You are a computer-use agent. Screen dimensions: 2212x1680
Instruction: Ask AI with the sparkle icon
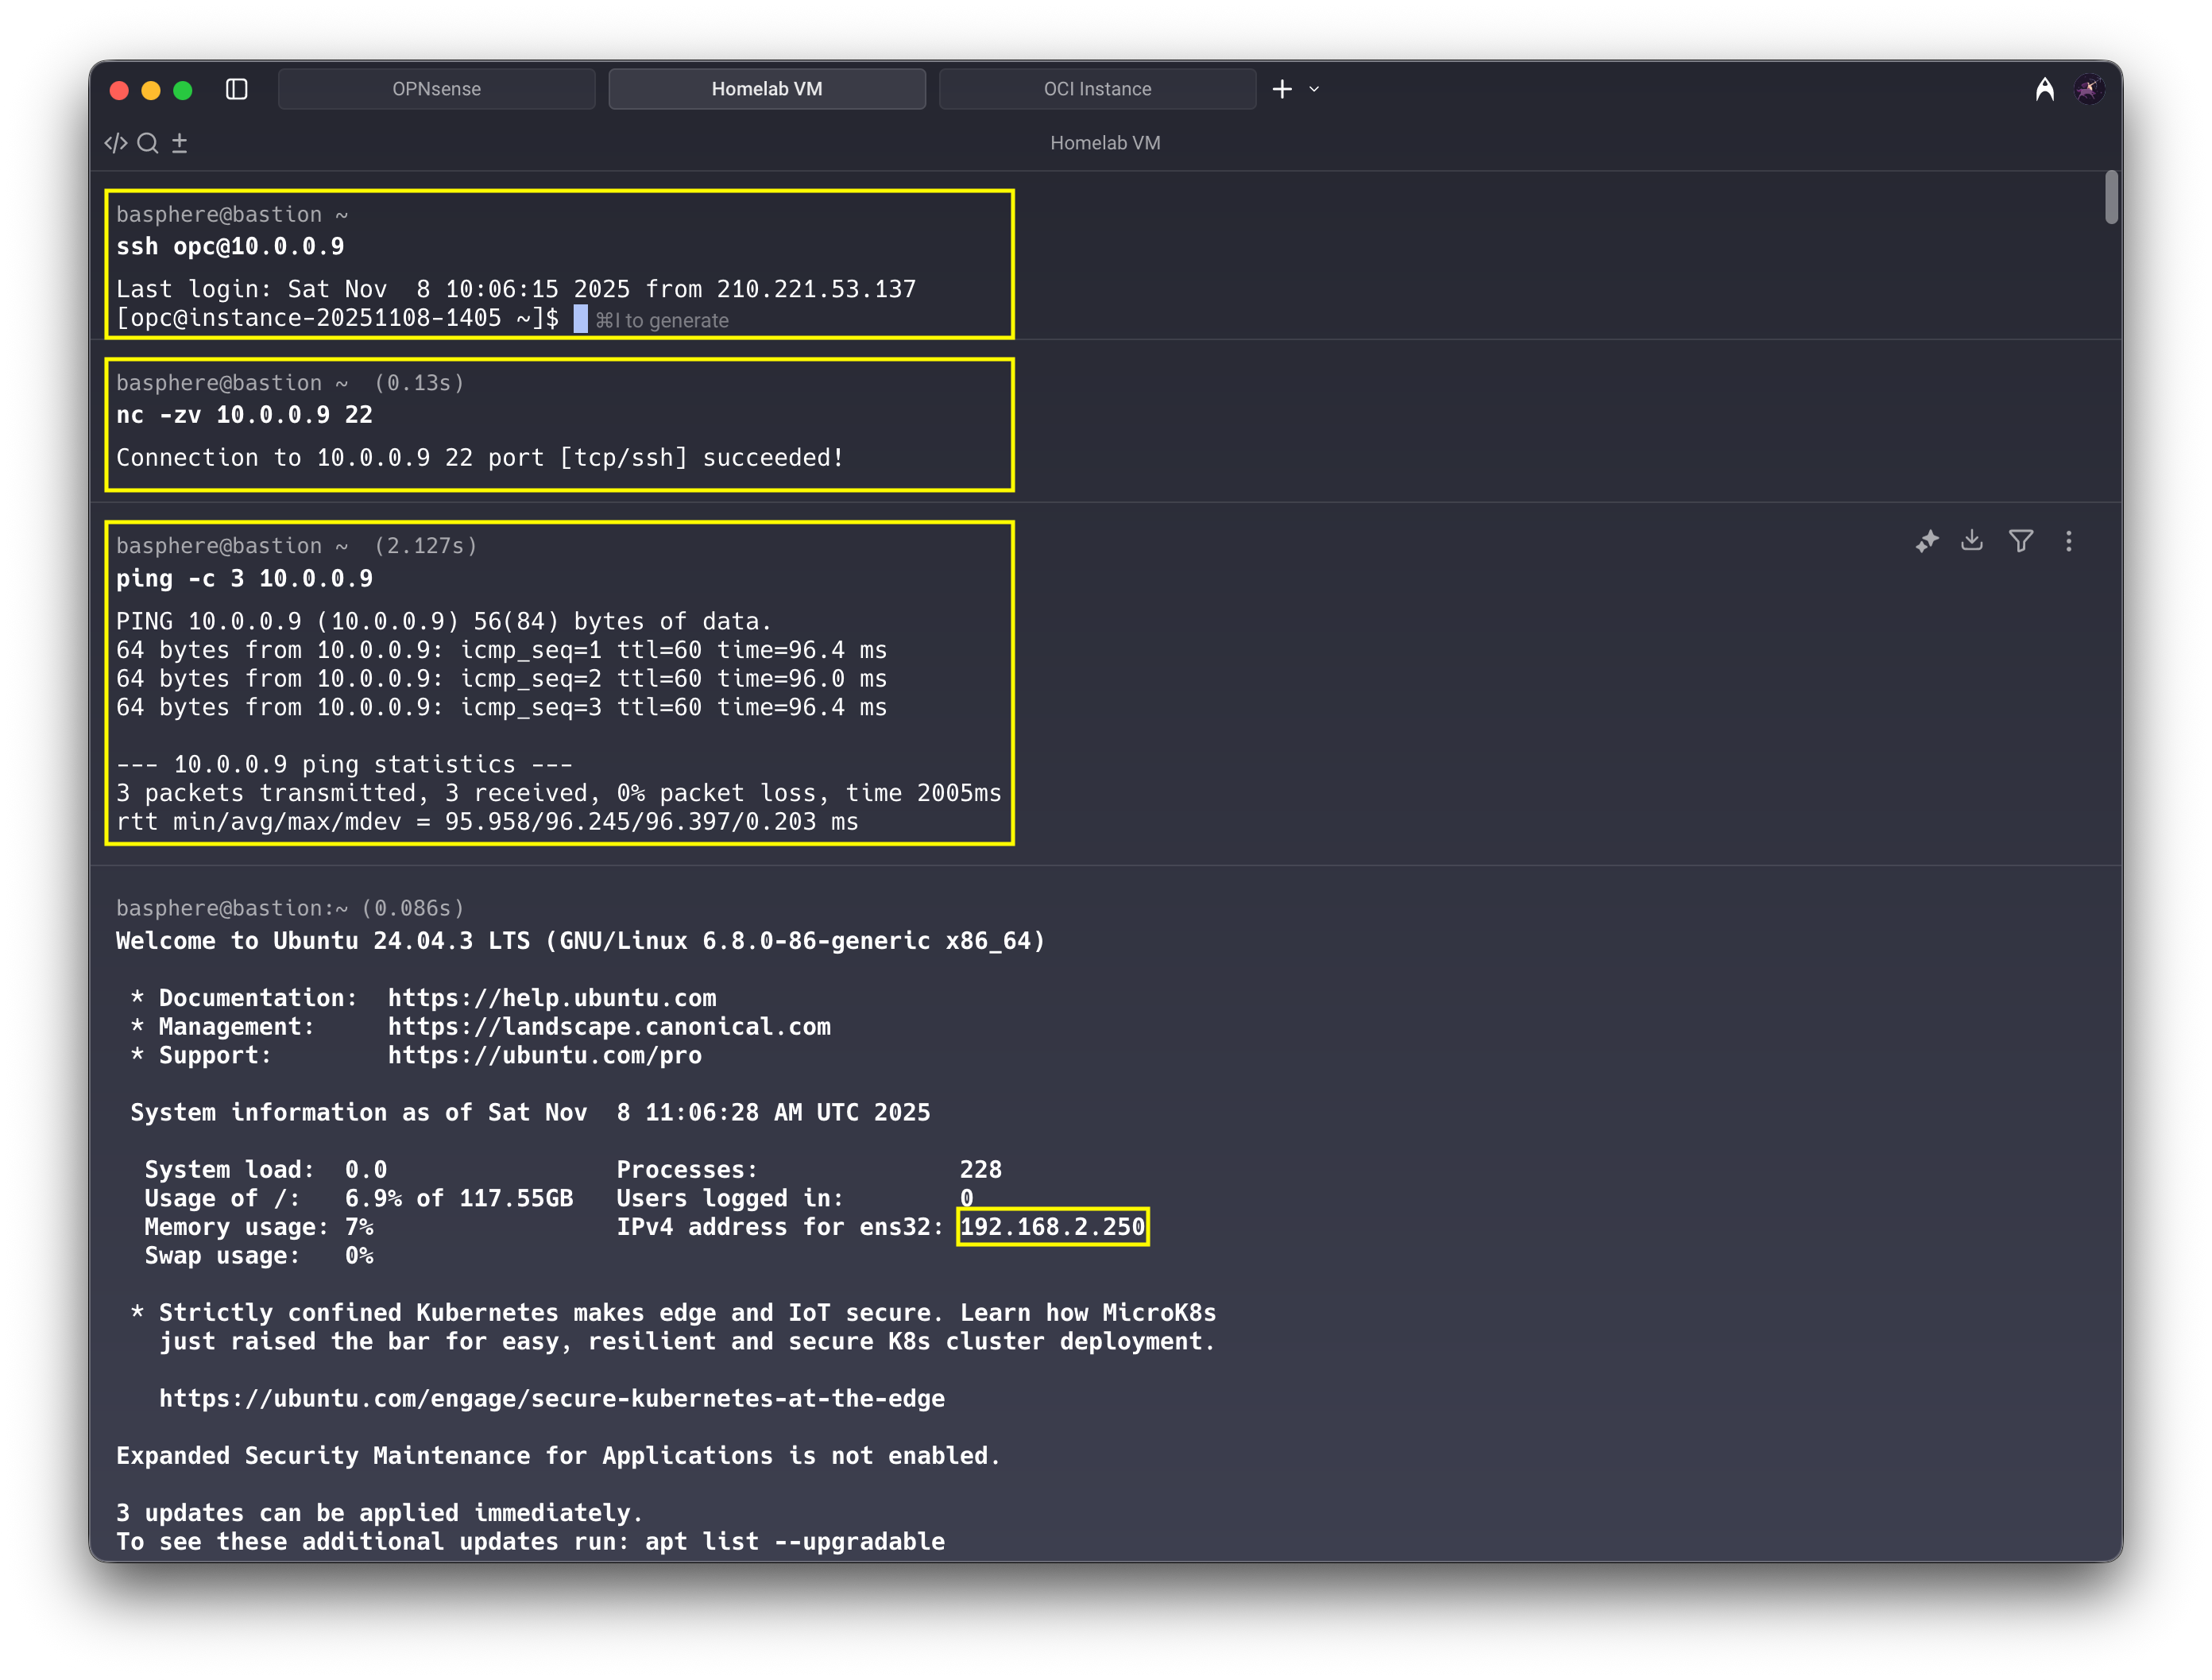coord(1927,541)
